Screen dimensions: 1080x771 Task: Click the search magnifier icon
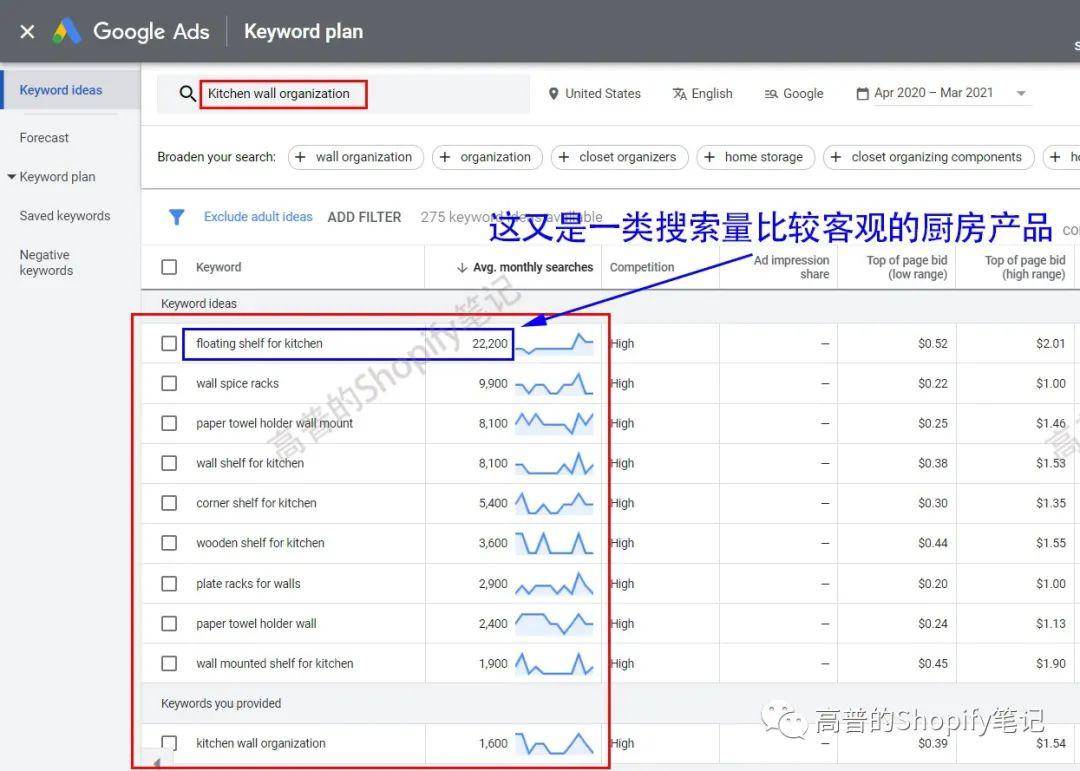click(187, 94)
